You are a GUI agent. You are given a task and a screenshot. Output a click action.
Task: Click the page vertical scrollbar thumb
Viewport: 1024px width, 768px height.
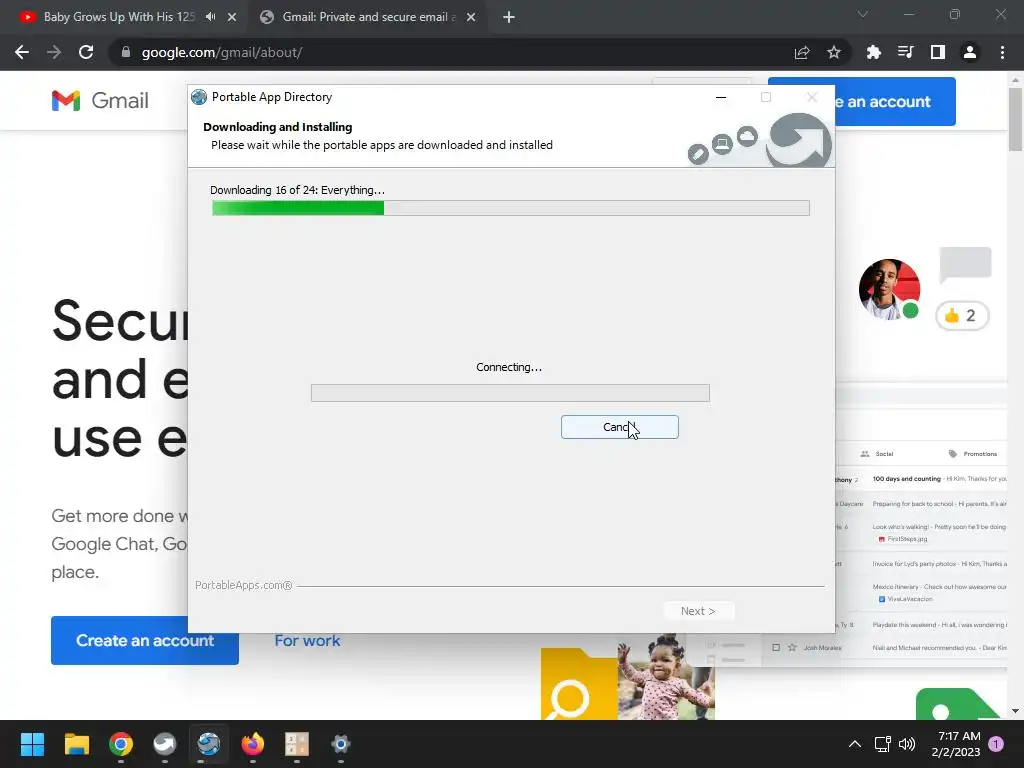click(1015, 119)
